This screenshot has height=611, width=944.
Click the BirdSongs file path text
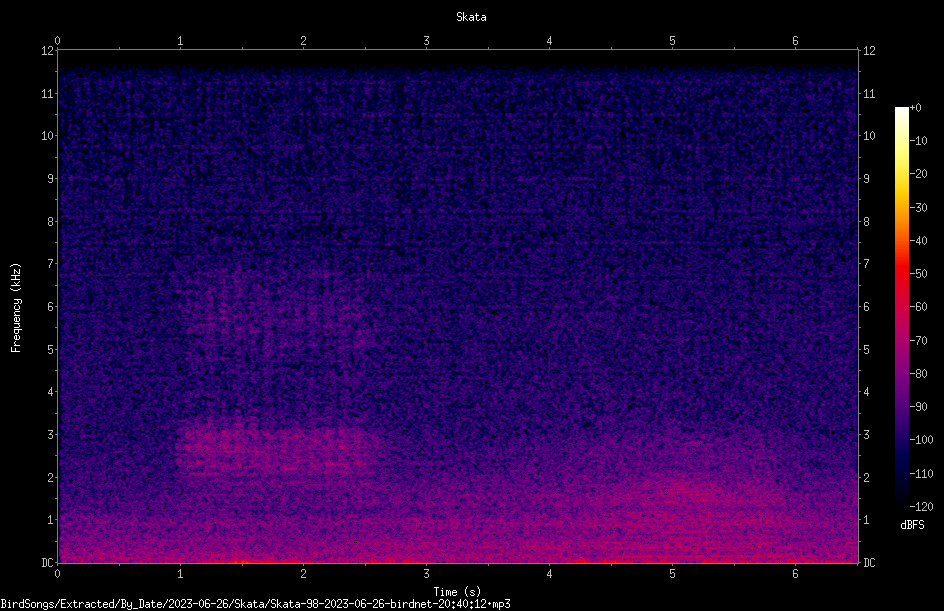pos(255,604)
